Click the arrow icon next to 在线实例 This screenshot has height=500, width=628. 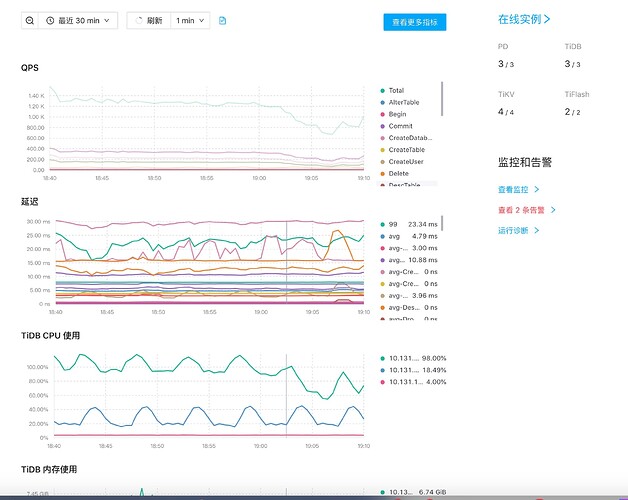coord(547,18)
